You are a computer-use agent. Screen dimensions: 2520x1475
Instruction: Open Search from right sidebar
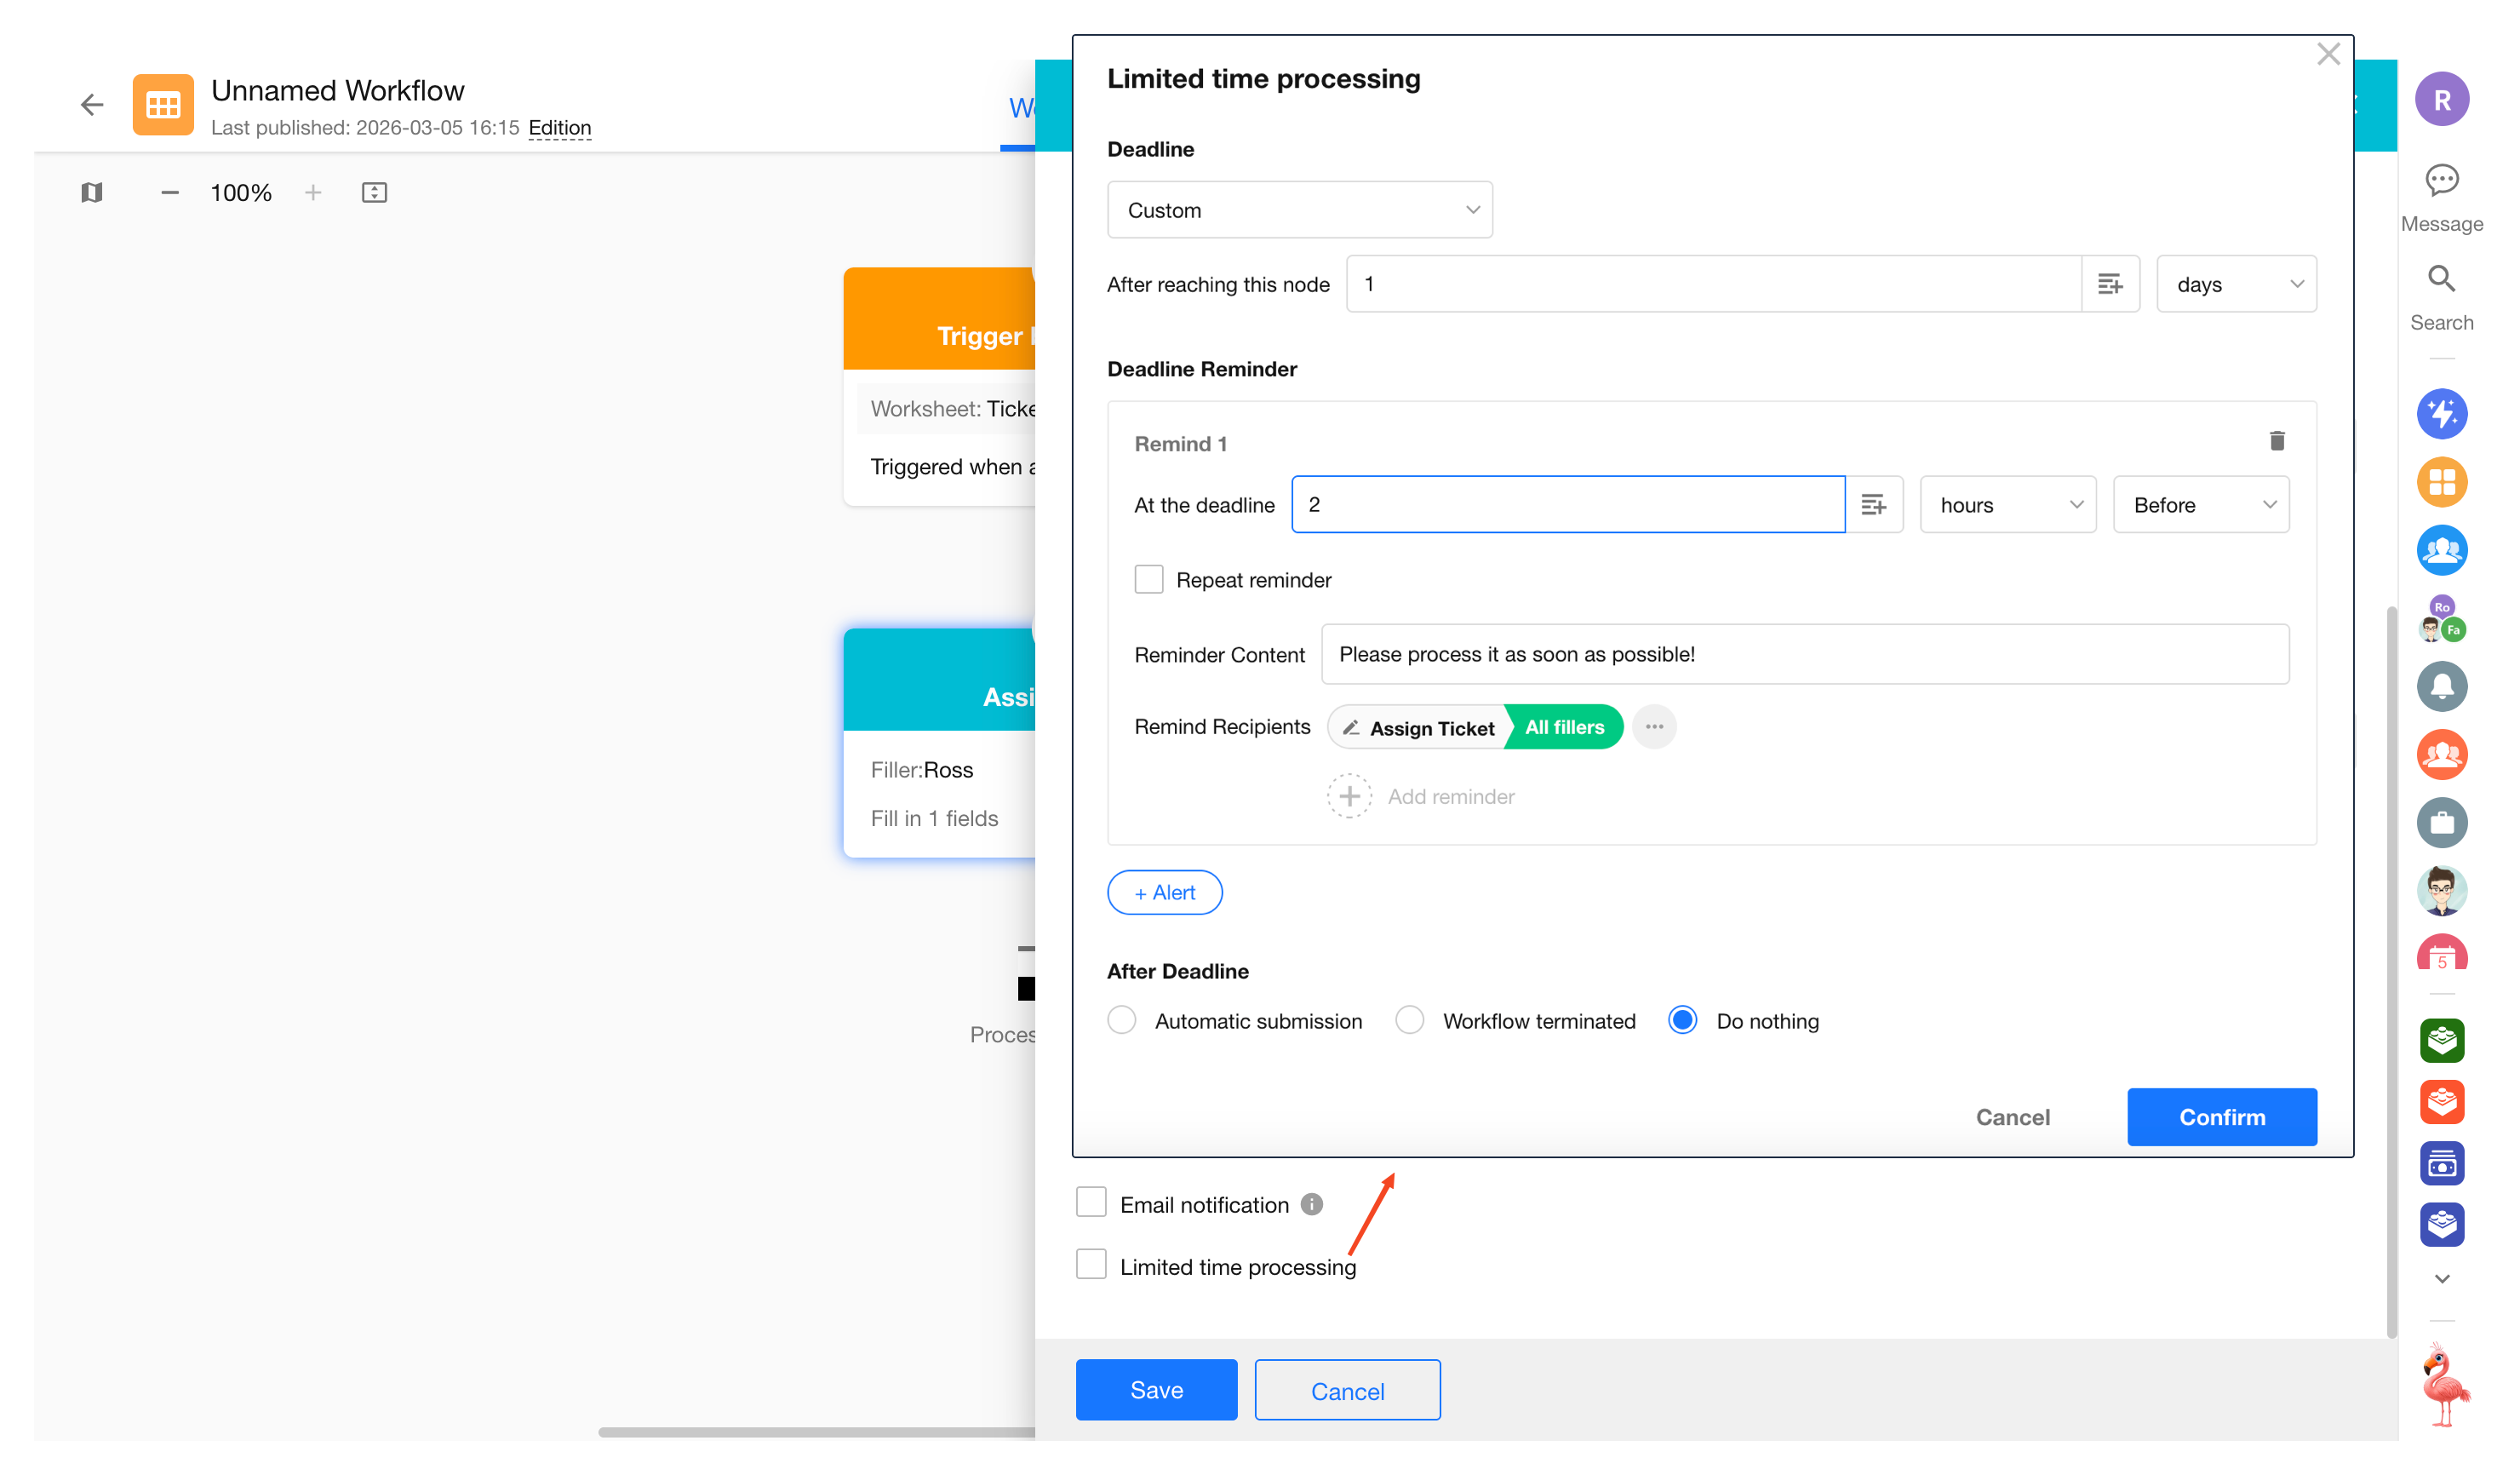coord(2441,280)
